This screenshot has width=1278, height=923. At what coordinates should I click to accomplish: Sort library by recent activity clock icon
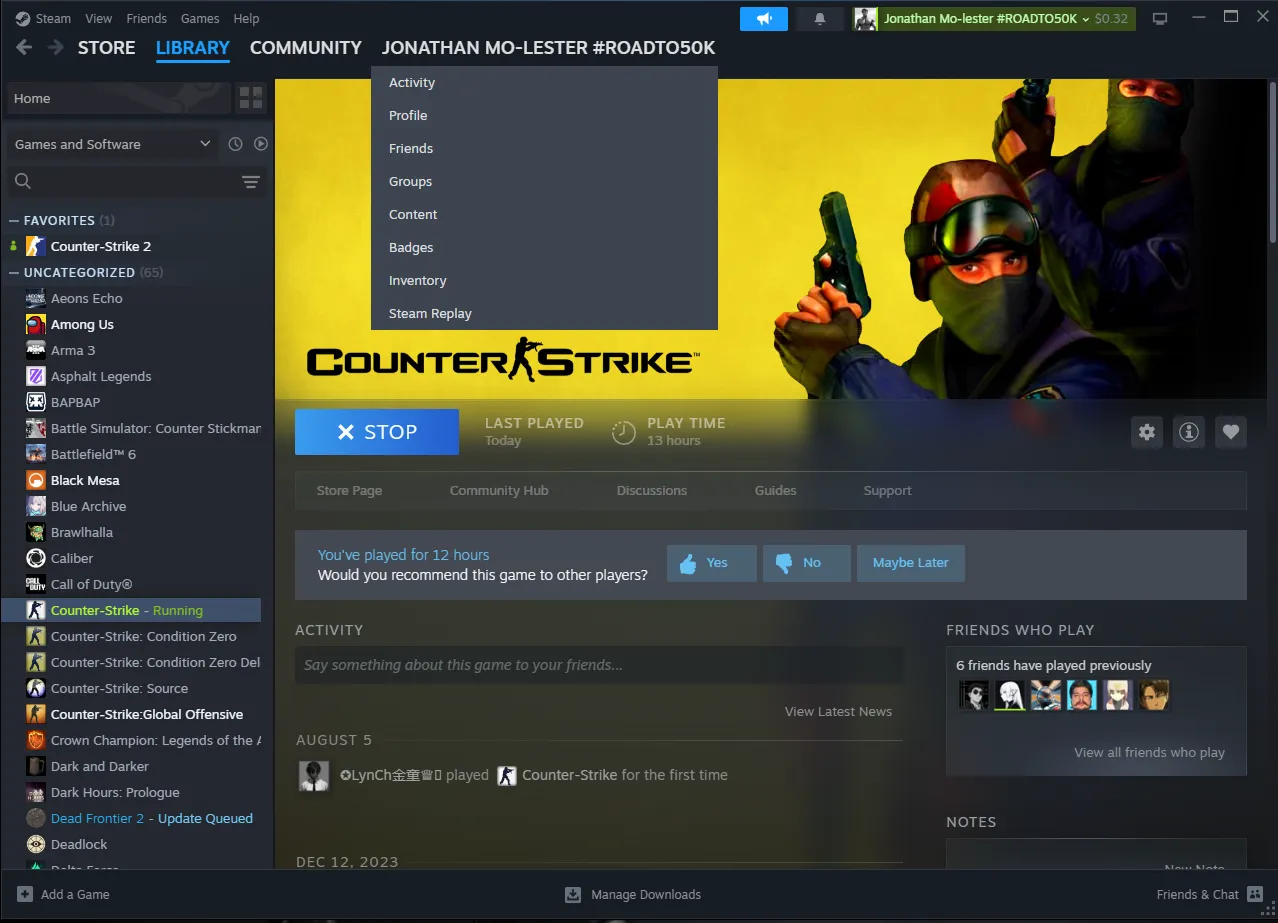(235, 144)
